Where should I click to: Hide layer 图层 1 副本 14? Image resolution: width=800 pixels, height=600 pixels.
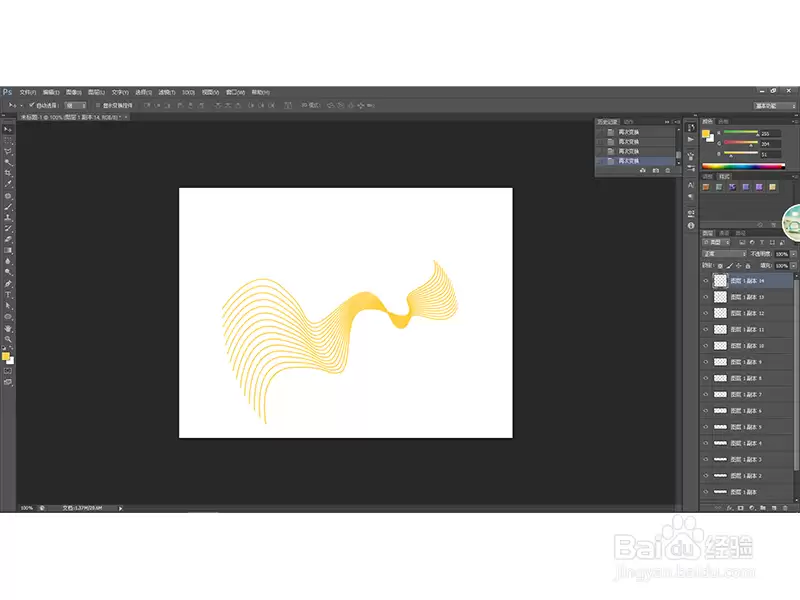point(706,281)
